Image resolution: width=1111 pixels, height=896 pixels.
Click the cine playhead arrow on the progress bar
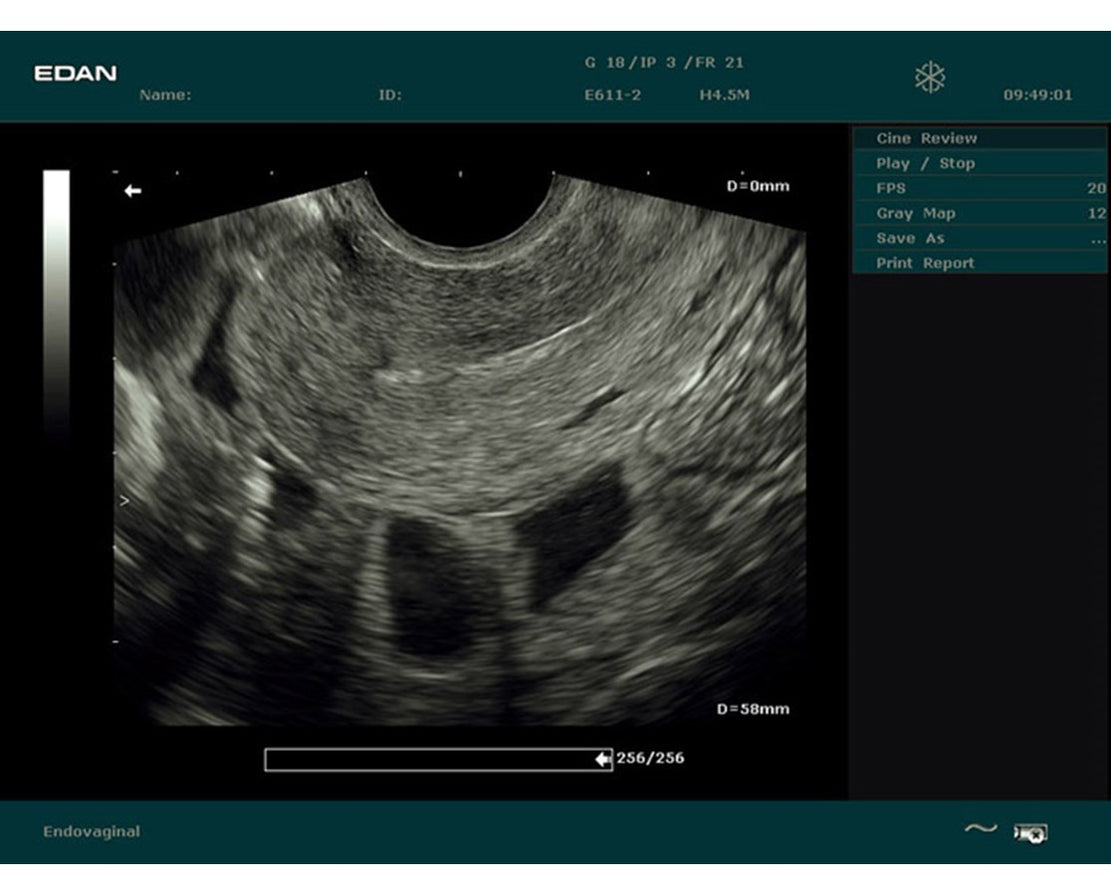click(x=601, y=760)
